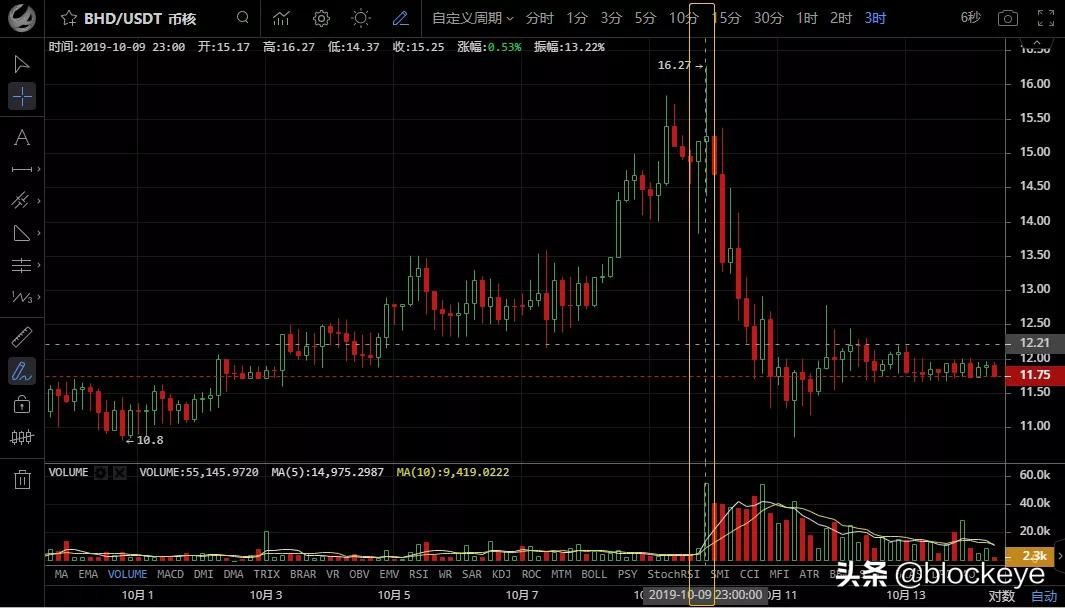Click the 6秒 refresh countdown
The image size is (1065, 608).
tap(971, 18)
